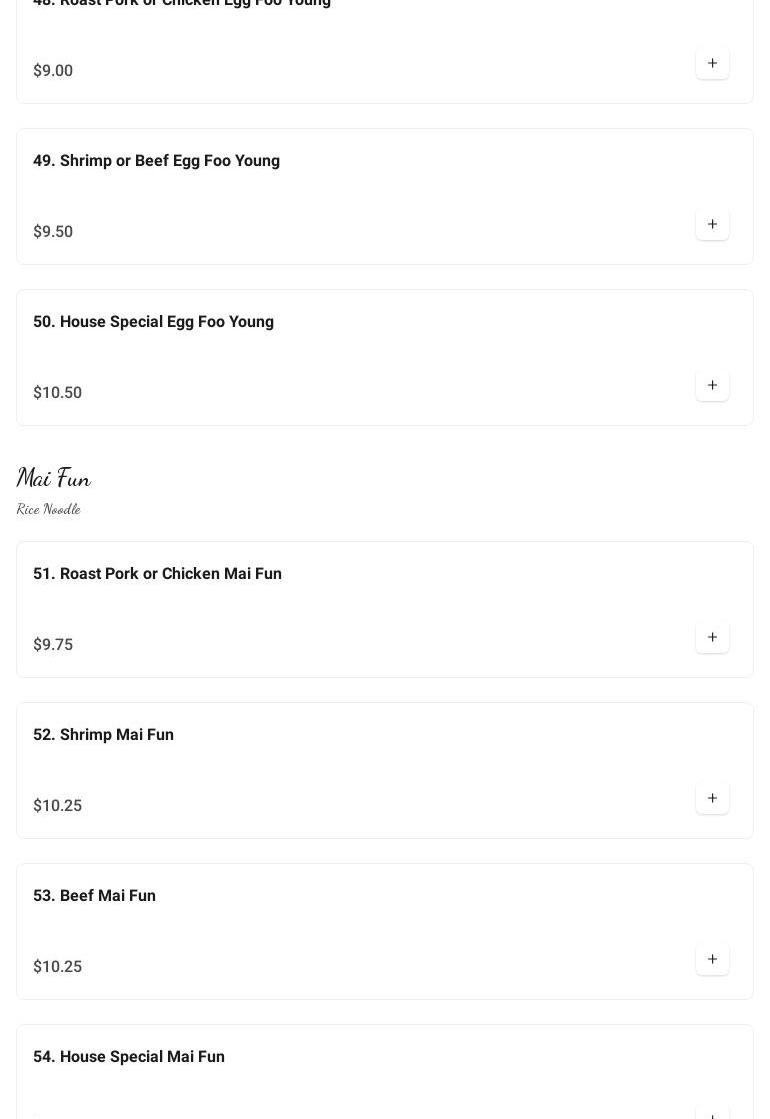This screenshot has height=1119, width=770.
Task: Click plus icon for Beef Mai Fun
Action: click(712, 959)
